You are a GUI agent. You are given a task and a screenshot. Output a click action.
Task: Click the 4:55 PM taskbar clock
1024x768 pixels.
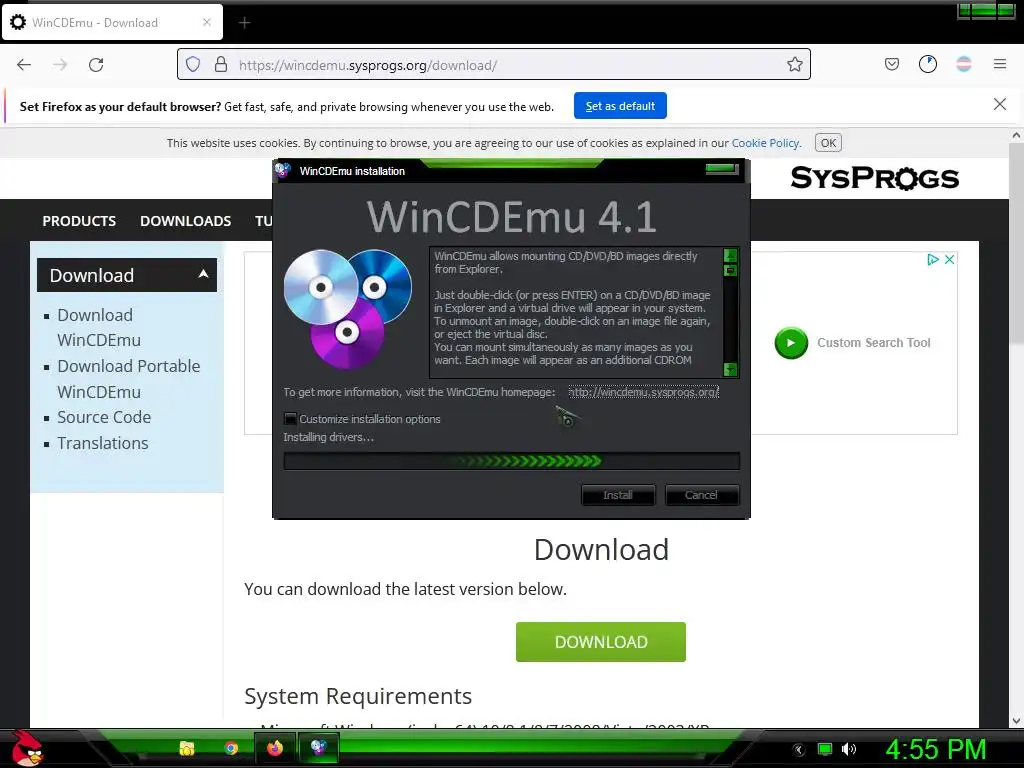936,749
